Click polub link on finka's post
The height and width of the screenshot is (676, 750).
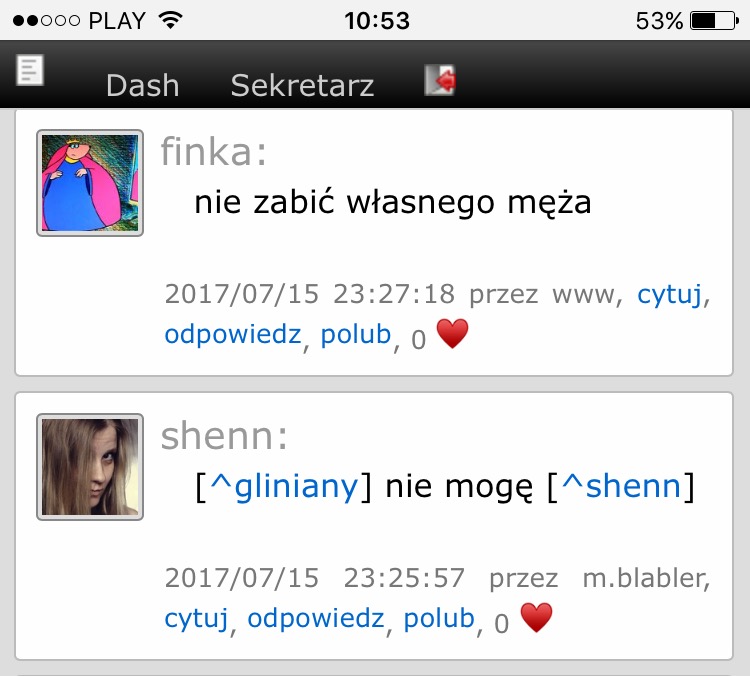coord(356,334)
